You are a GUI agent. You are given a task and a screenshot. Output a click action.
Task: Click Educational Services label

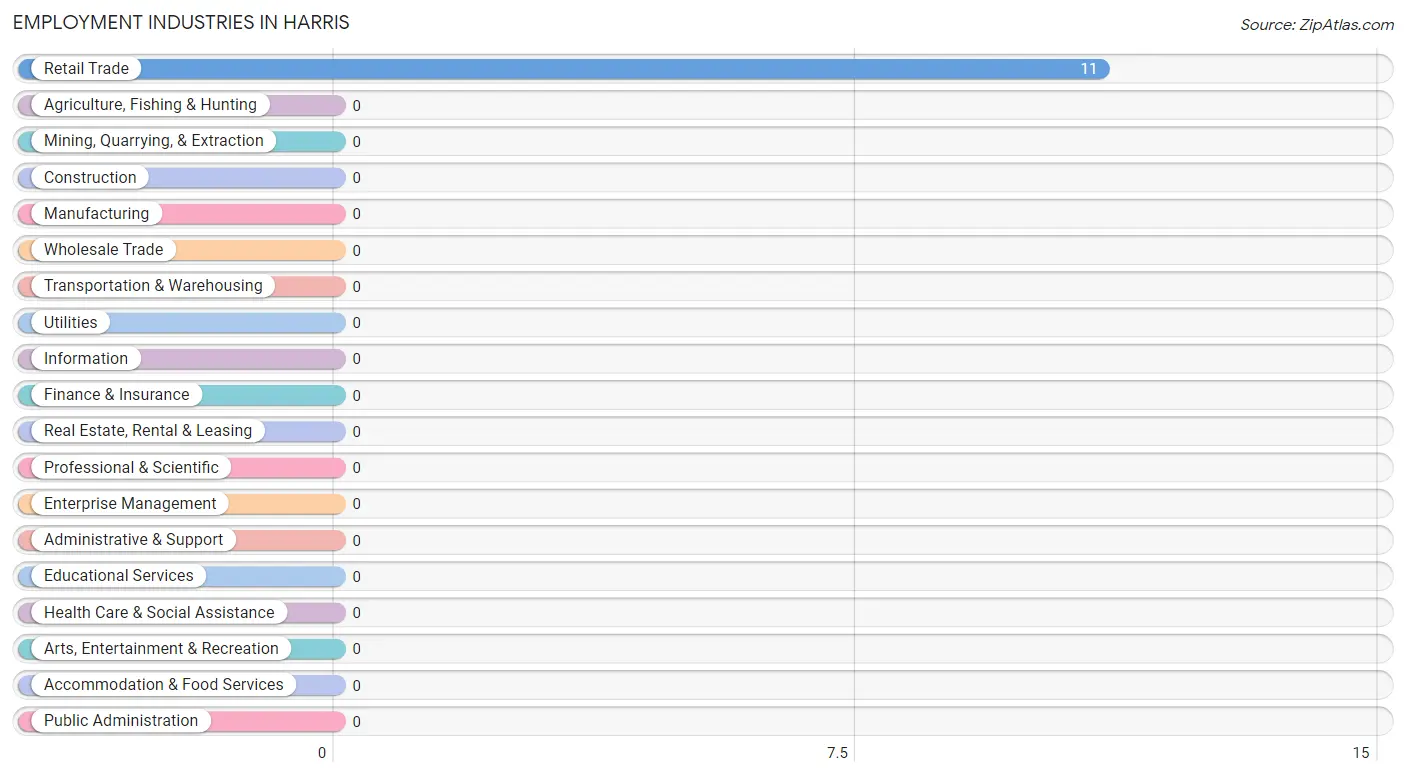click(x=119, y=576)
